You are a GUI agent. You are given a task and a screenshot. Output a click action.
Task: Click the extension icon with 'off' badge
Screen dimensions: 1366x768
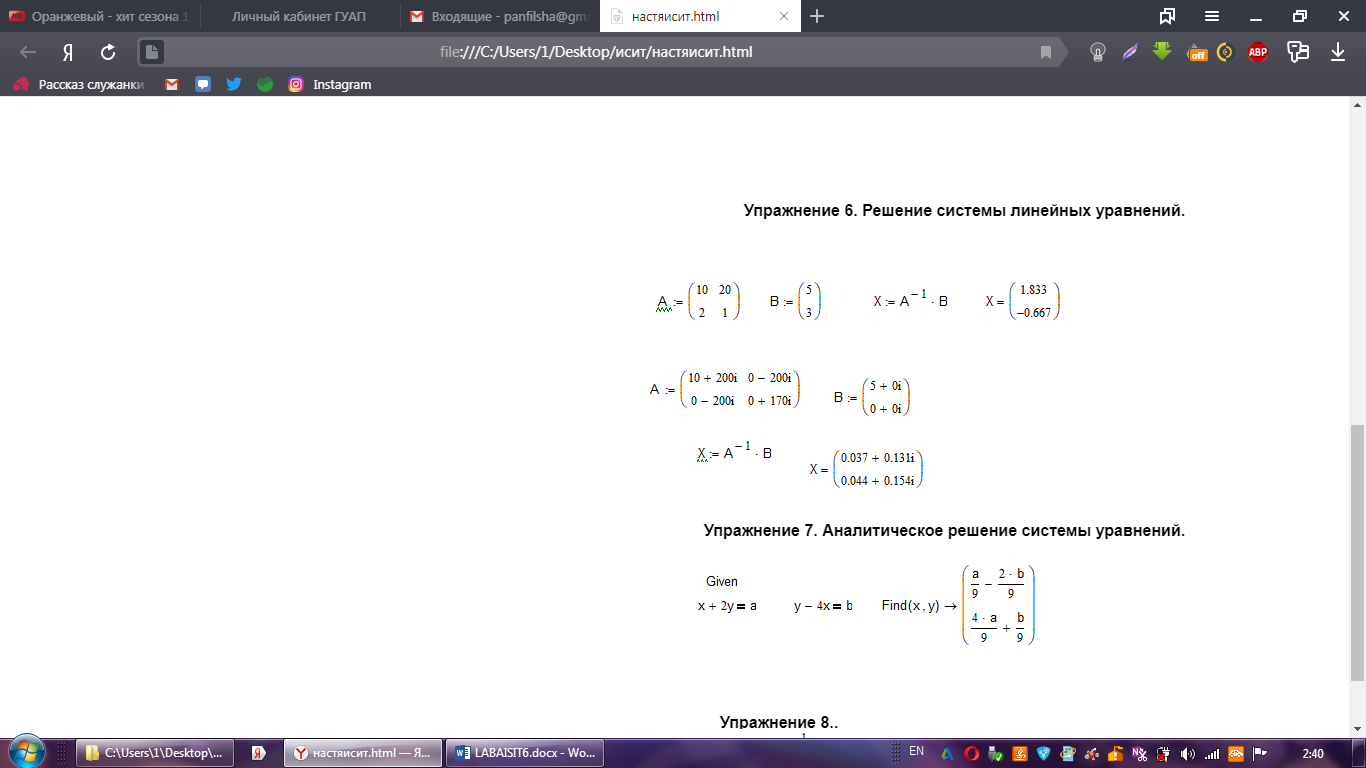[x=1196, y=52]
